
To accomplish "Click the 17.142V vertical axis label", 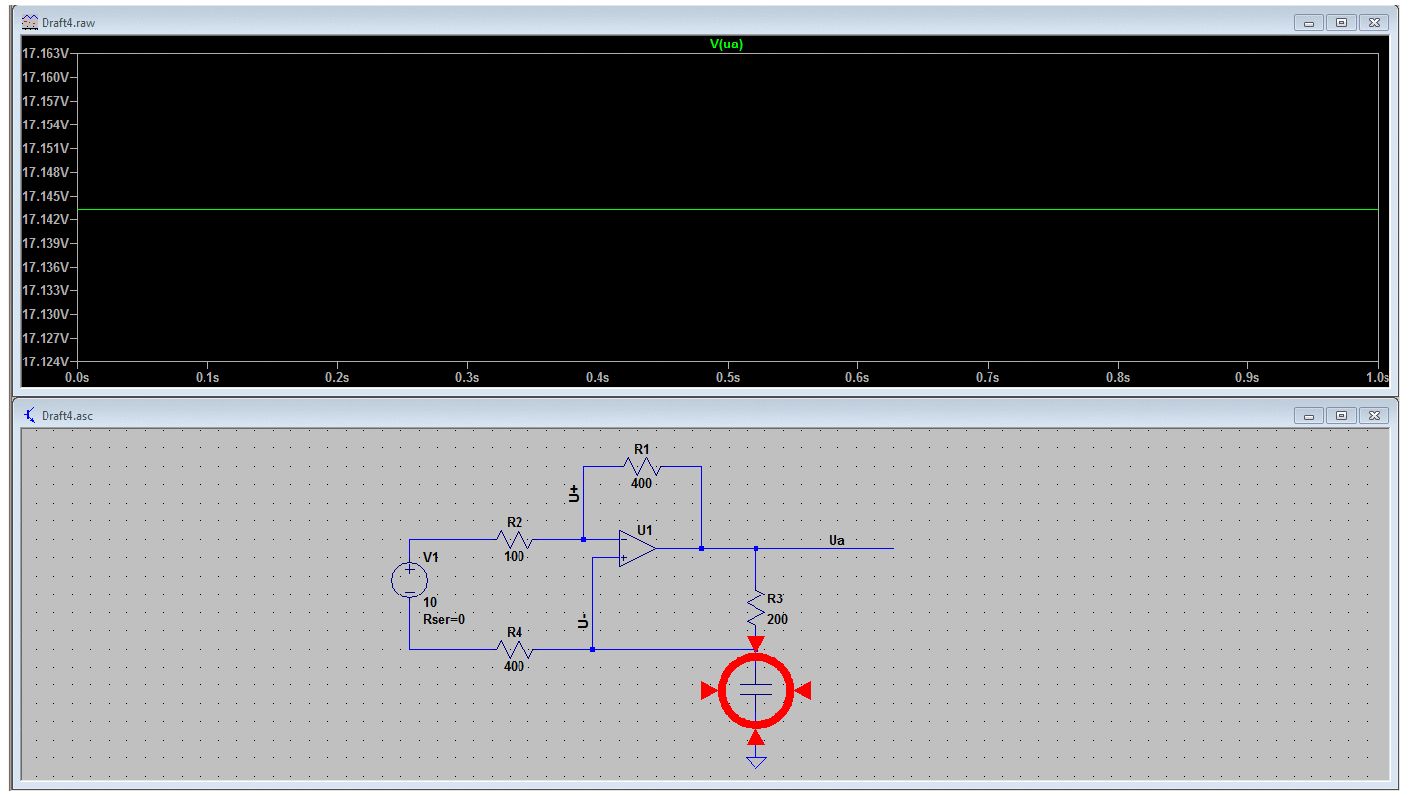I will (x=45, y=219).
